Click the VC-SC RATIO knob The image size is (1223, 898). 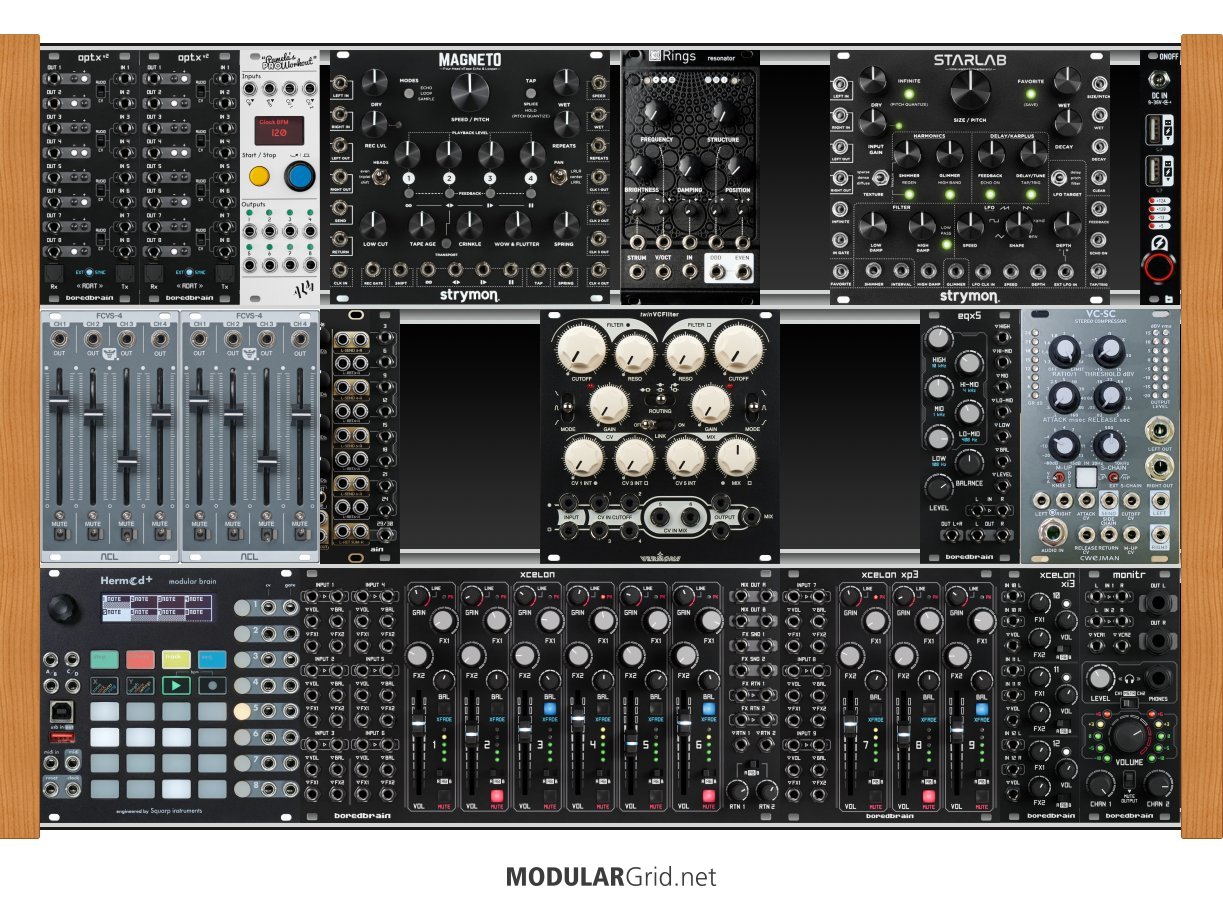click(x=1066, y=351)
